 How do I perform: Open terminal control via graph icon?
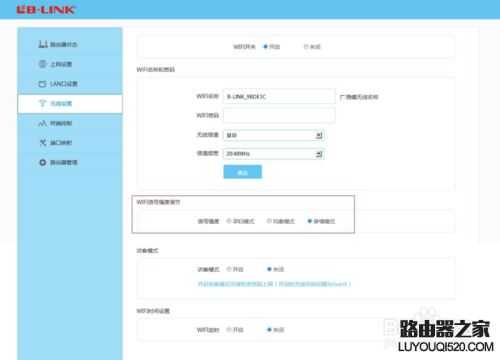point(42,123)
